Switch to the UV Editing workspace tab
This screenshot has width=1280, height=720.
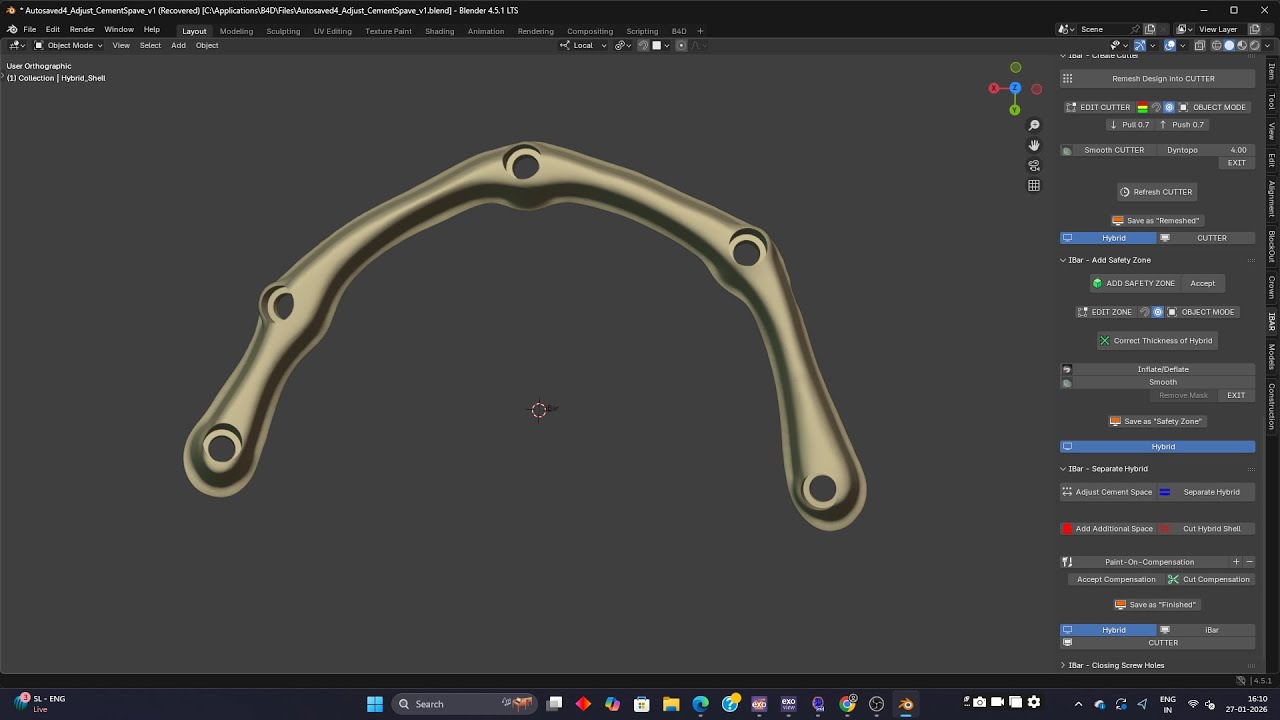pyautogui.click(x=333, y=31)
